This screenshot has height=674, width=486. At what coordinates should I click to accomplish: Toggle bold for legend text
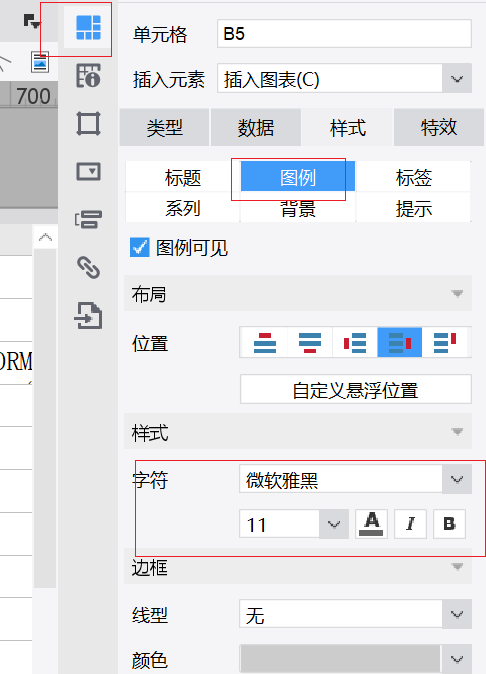tap(449, 524)
